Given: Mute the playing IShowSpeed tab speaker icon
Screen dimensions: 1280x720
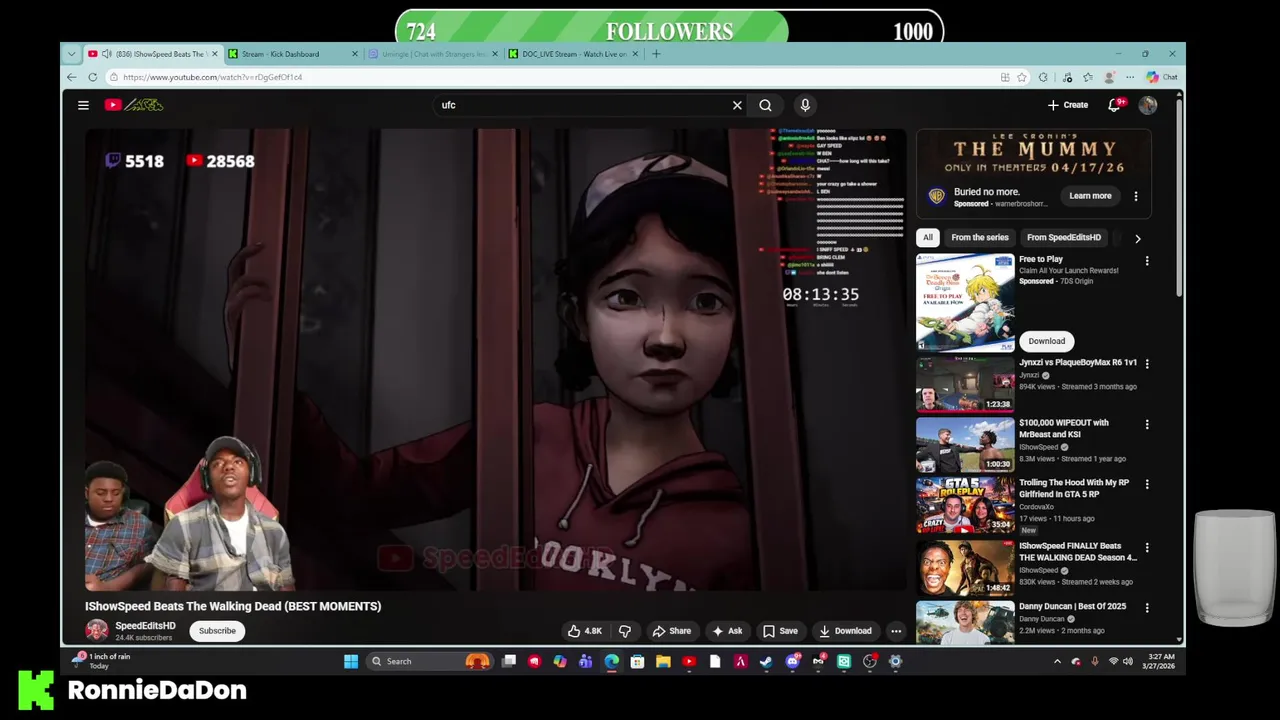Looking at the screenshot, I should 106,54.
